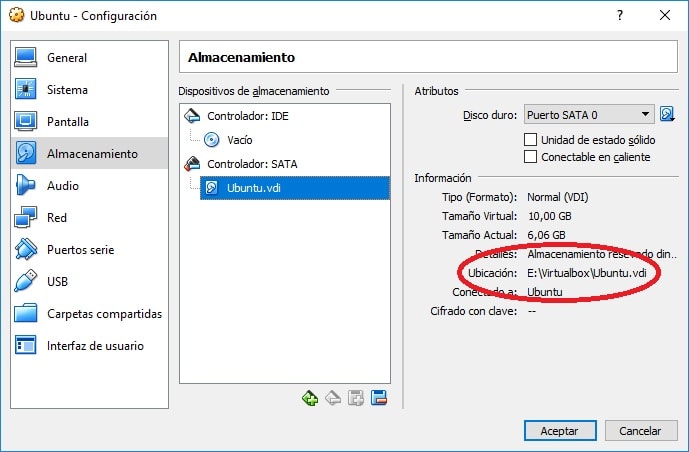Click the VirtualBox gear icon in title bar
The image size is (689, 452).
pyautogui.click(x=17, y=15)
